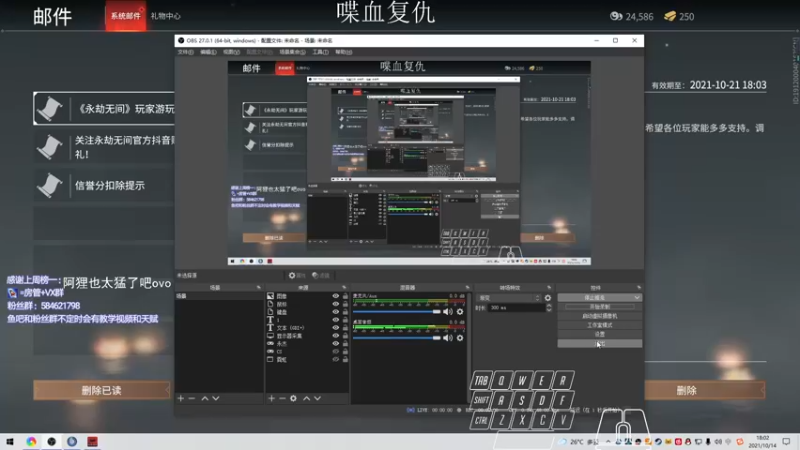Open taskbar volume control
This screenshot has height=450, width=800.
[x=718, y=442]
